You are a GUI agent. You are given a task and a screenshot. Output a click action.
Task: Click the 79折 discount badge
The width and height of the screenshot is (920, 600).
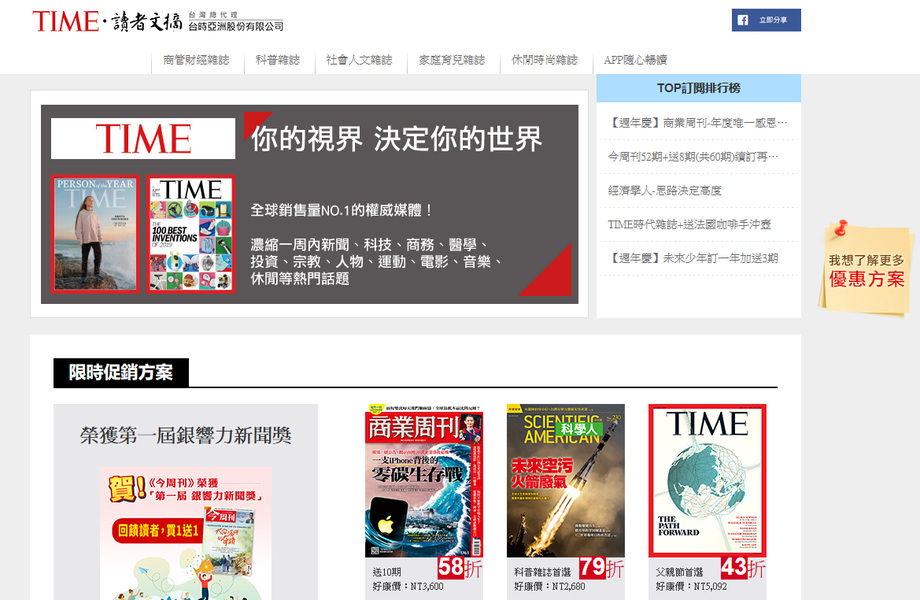(x=601, y=568)
